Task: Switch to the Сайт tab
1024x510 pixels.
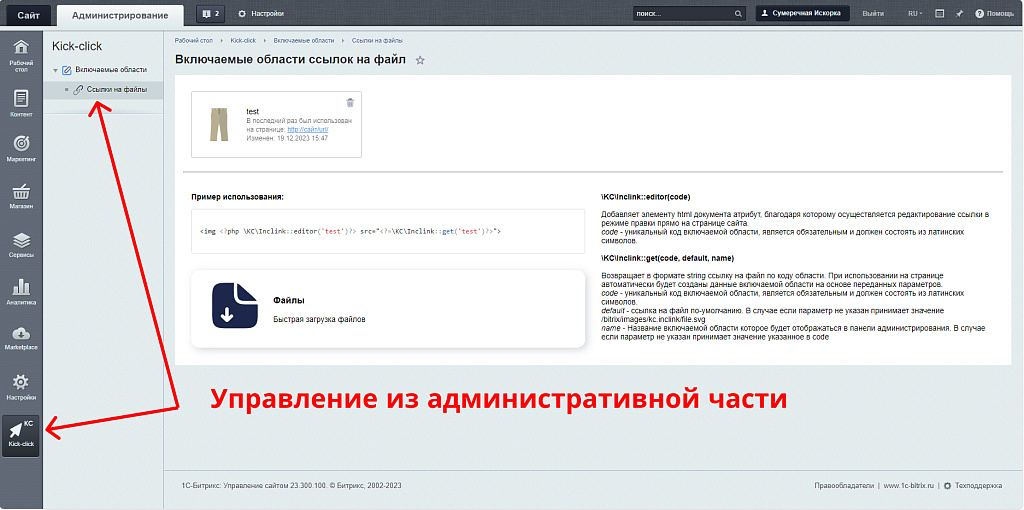Action: (x=29, y=14)
